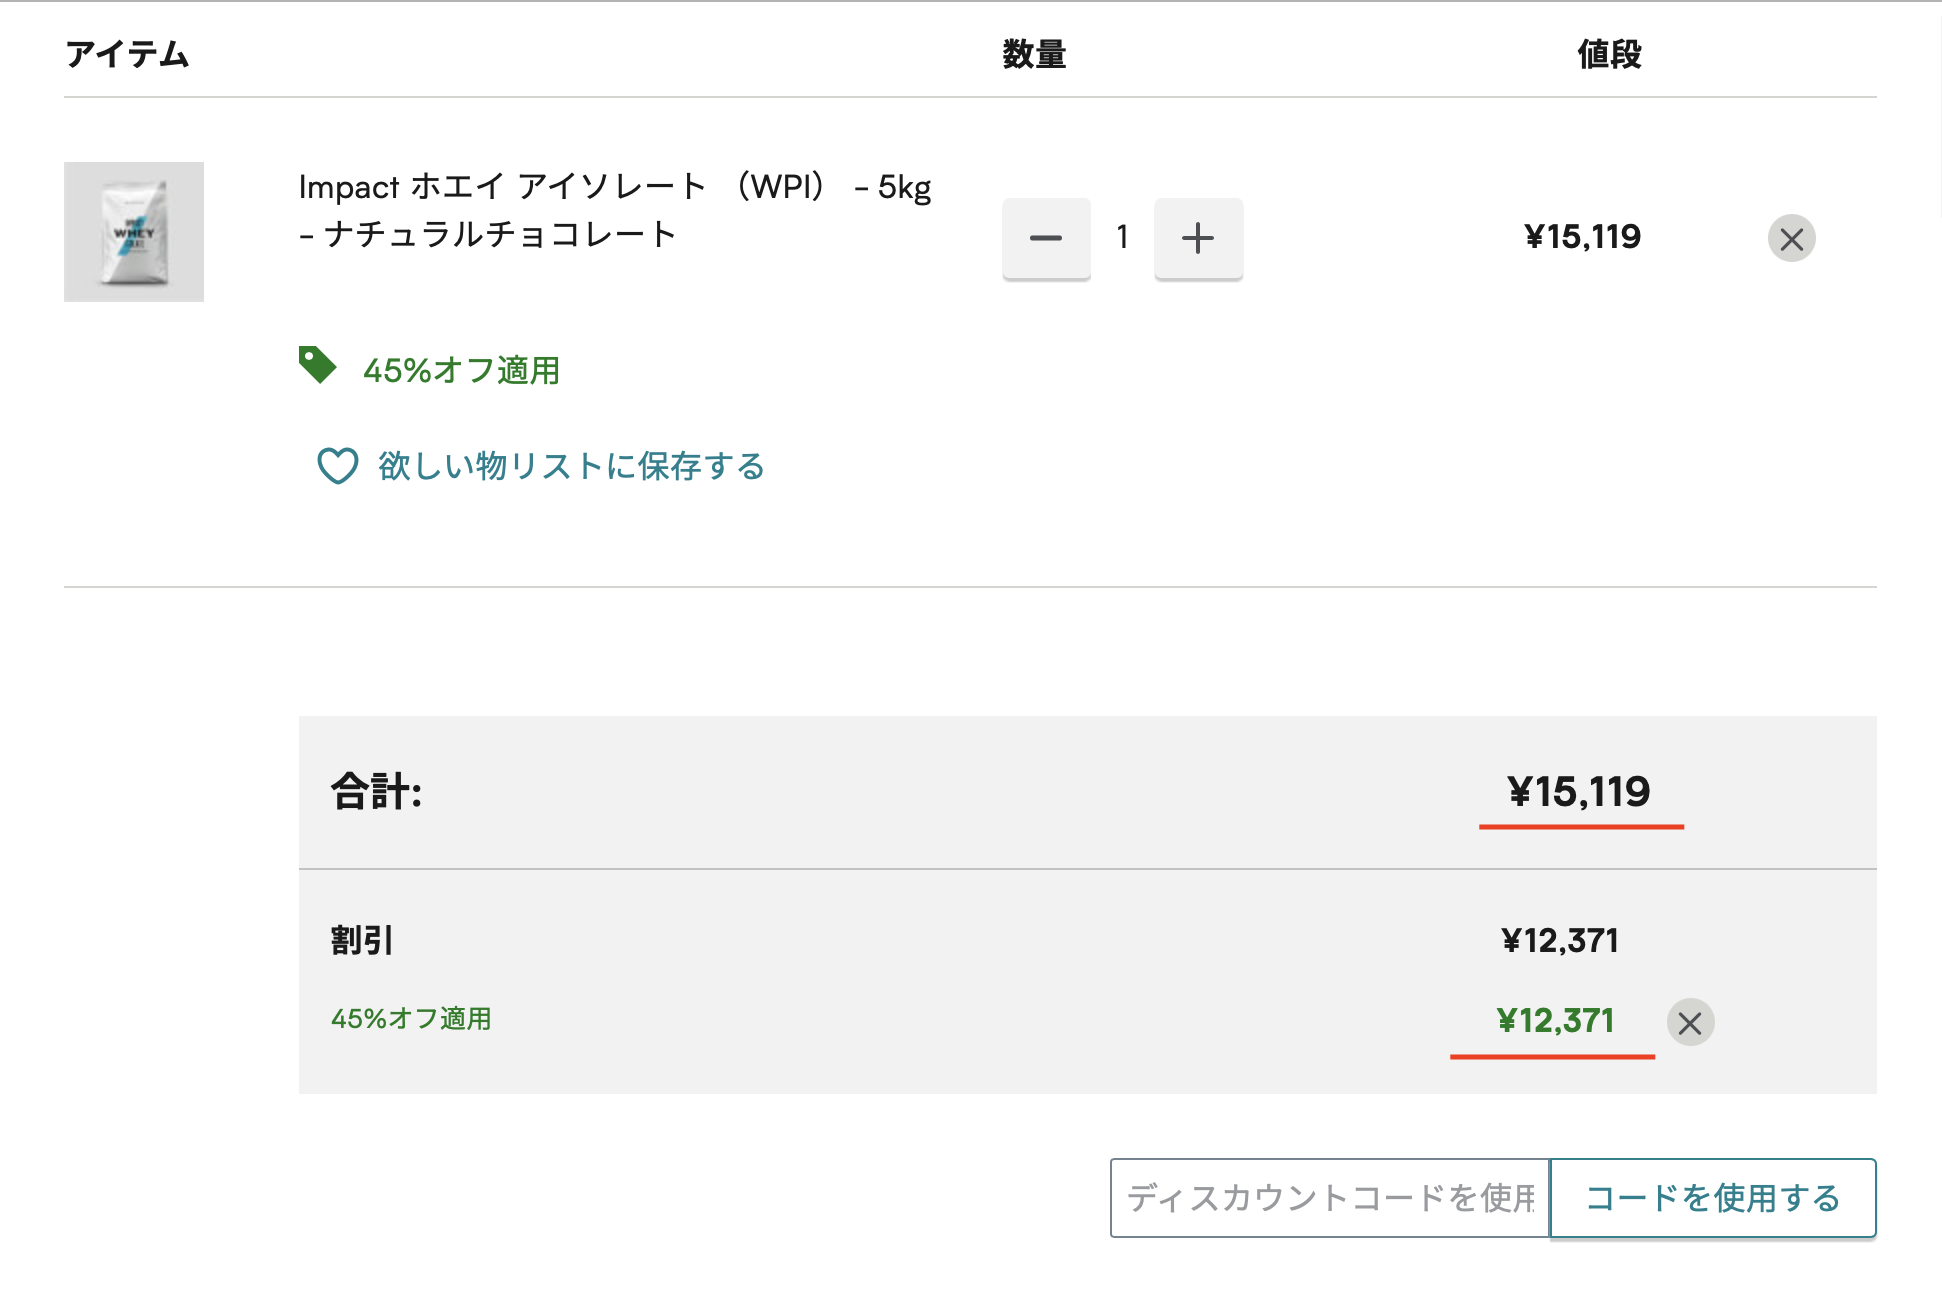The image size is (1942, 1308).
Task: Click the green discount tag icon
Action: (317, 365)
